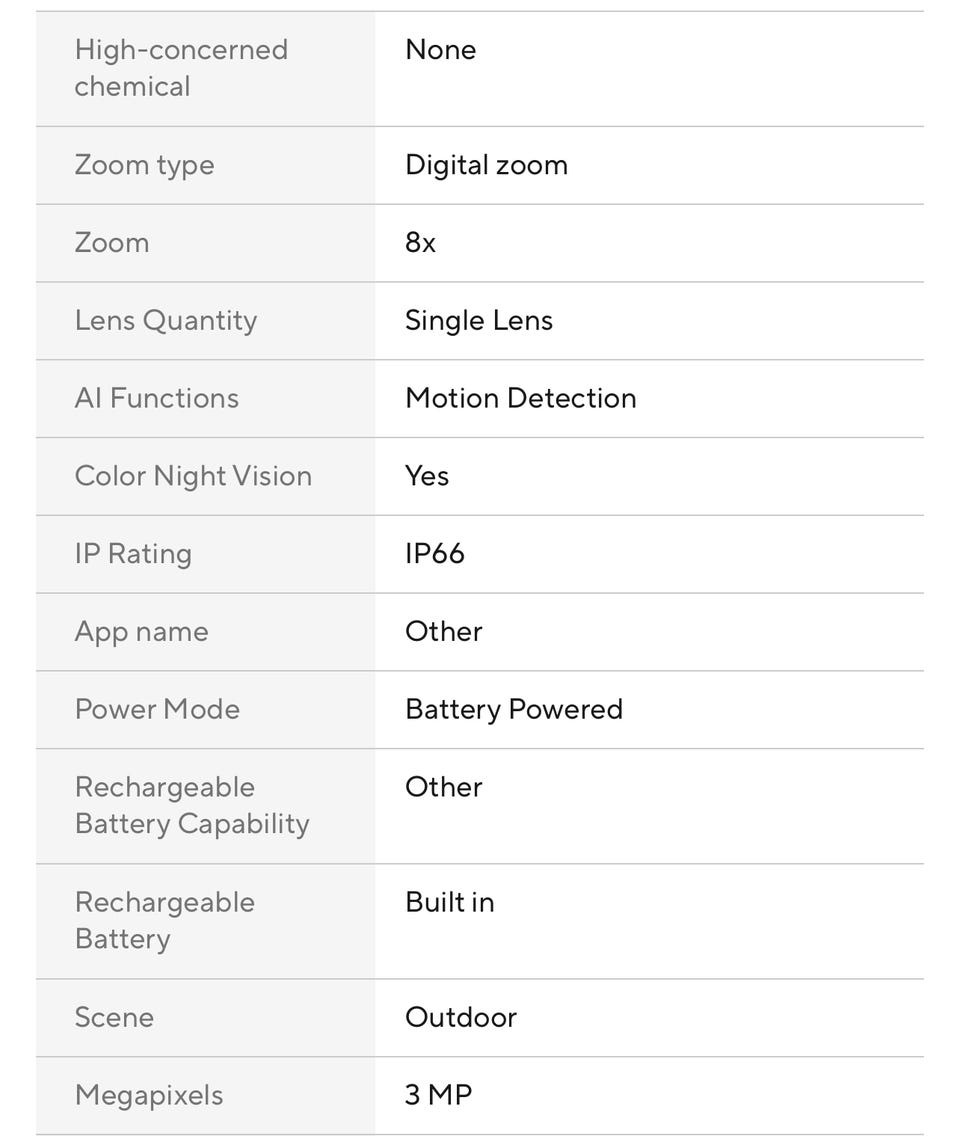Select the "Built in" battery value
Screen dimensions: 960x1136
click(x=449, y=903)
